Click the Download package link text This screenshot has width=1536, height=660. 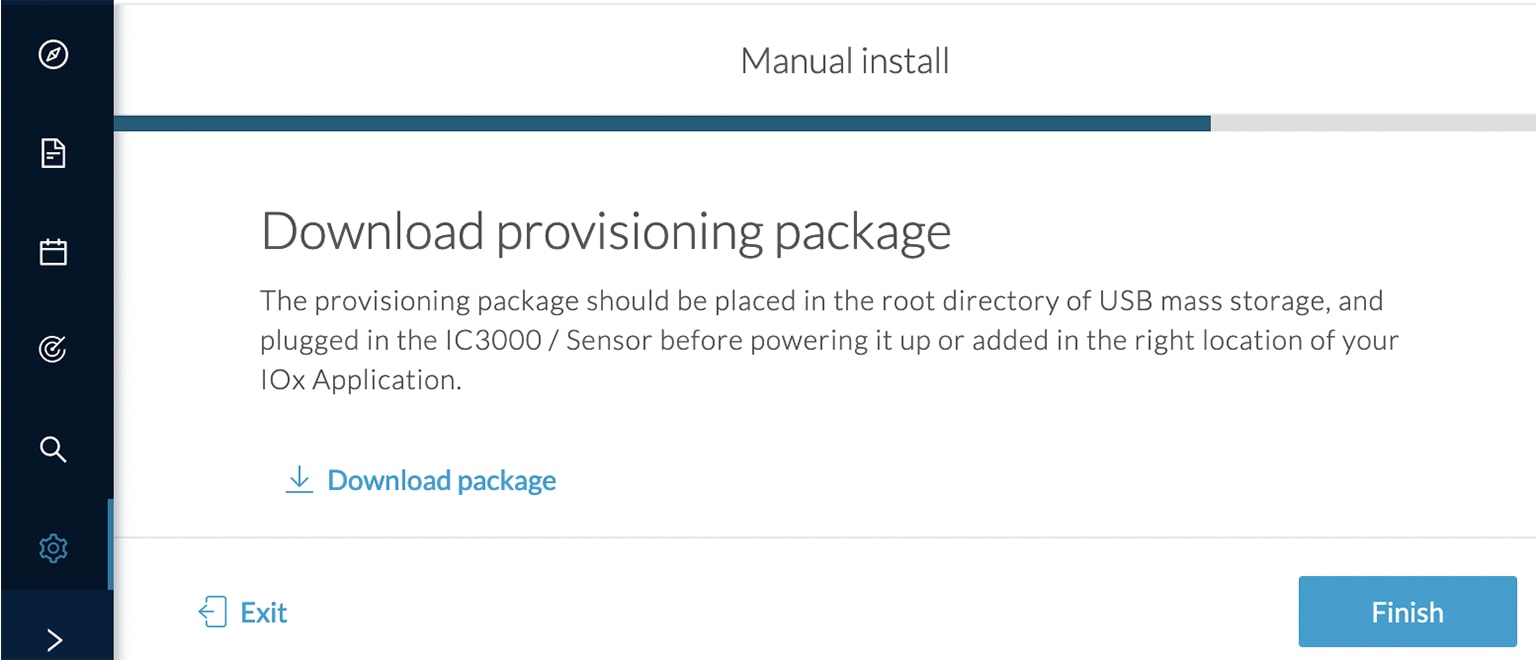click(x=441, y=480)
